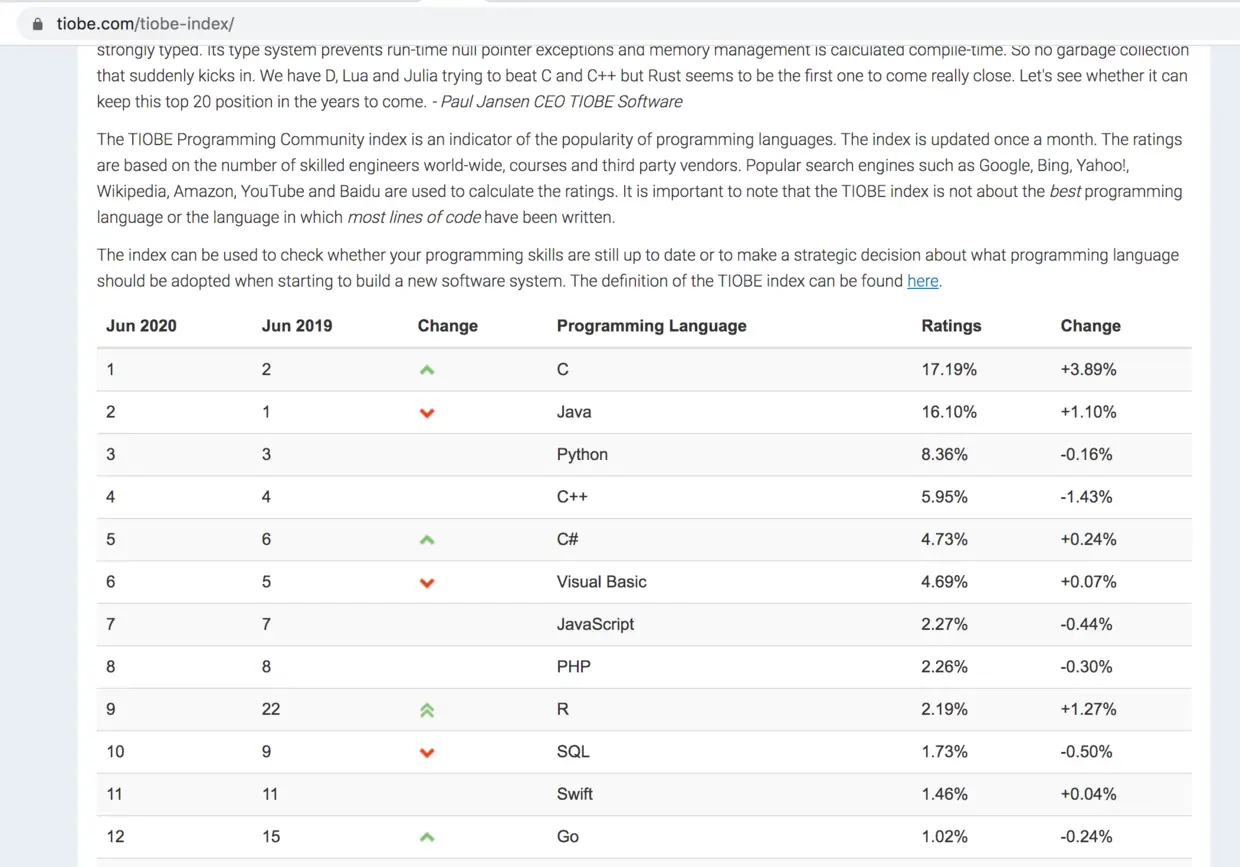Click the PHP language entry
The image size is (1240, 867).
573,666
